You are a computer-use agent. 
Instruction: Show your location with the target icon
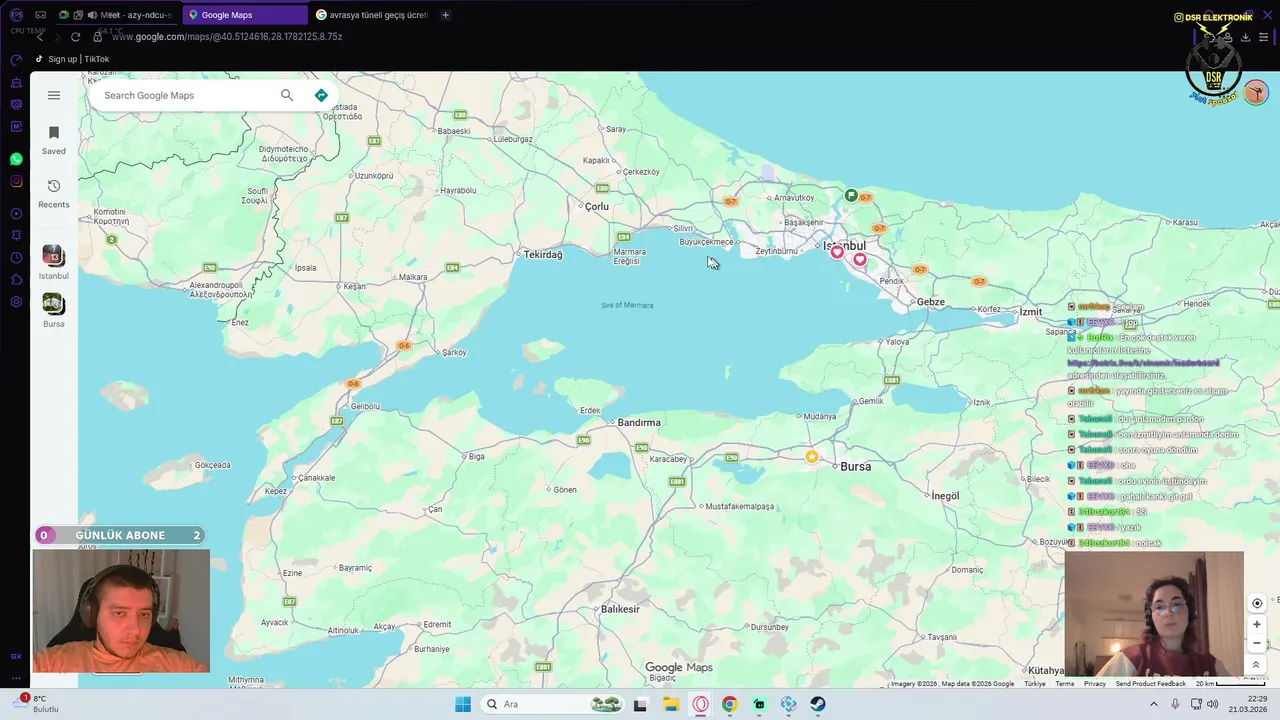tap(1257, 603)
